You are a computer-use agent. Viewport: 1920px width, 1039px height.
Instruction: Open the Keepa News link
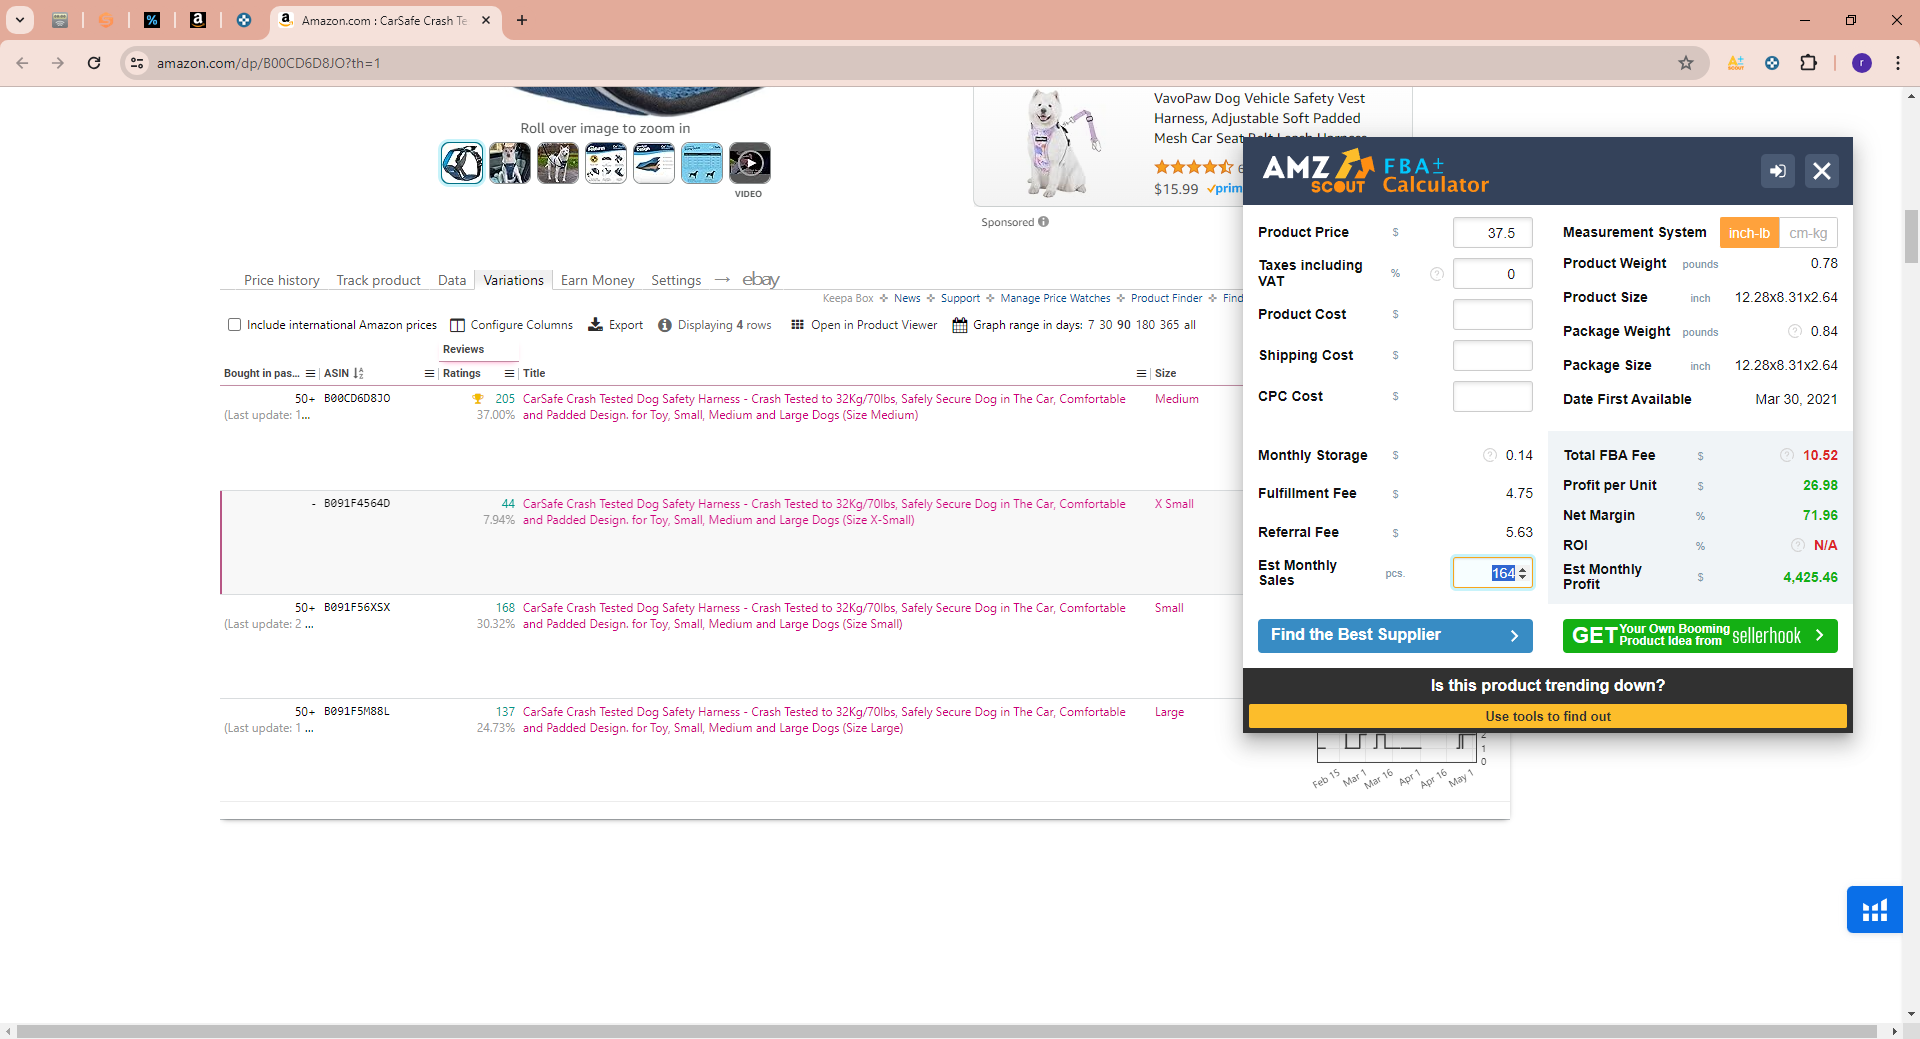pos(907,298)
